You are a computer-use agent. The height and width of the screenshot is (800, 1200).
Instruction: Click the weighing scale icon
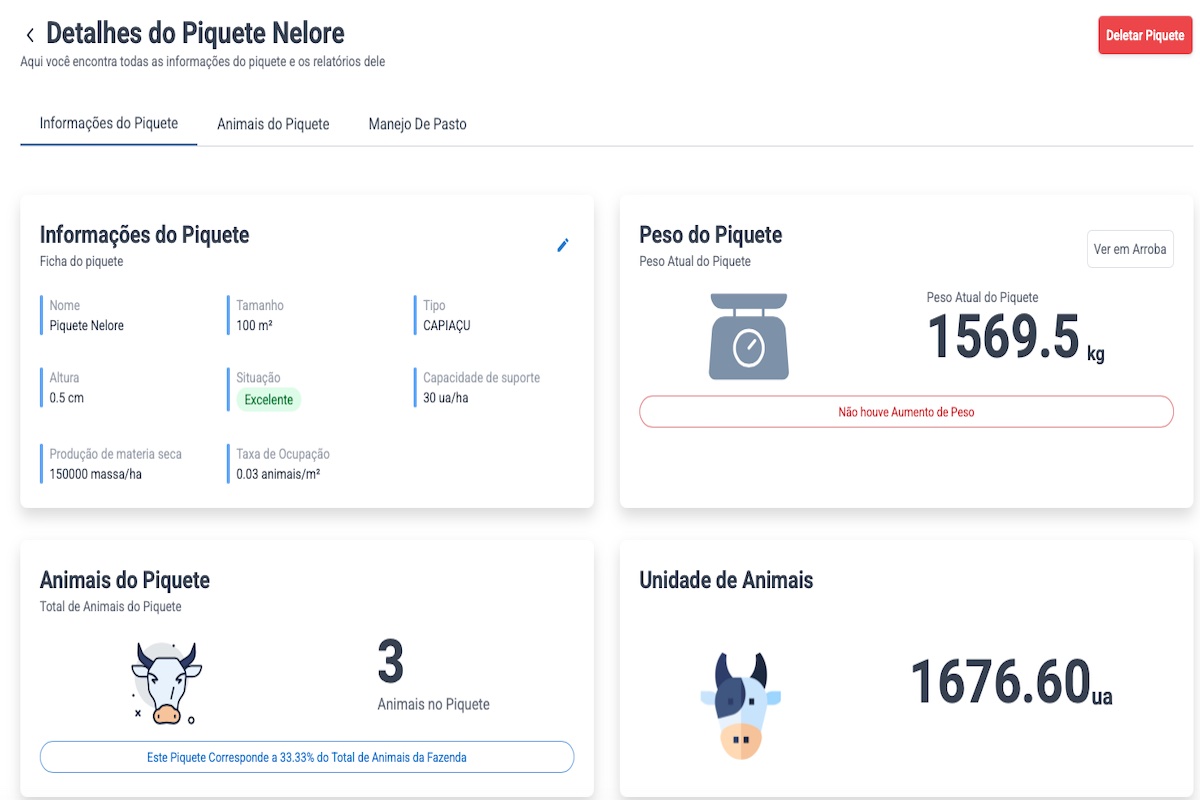point(749,336)
